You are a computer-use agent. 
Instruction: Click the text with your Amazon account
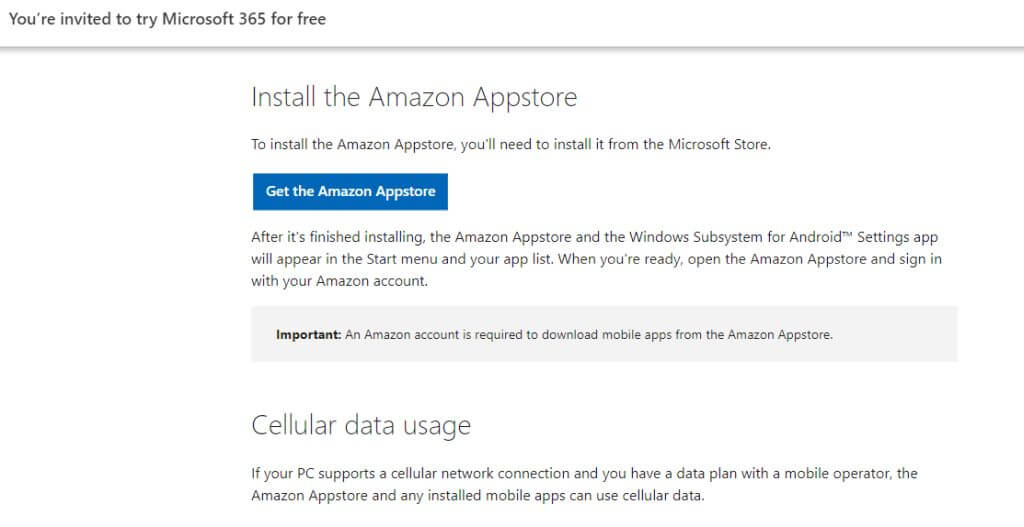(339, 281)
